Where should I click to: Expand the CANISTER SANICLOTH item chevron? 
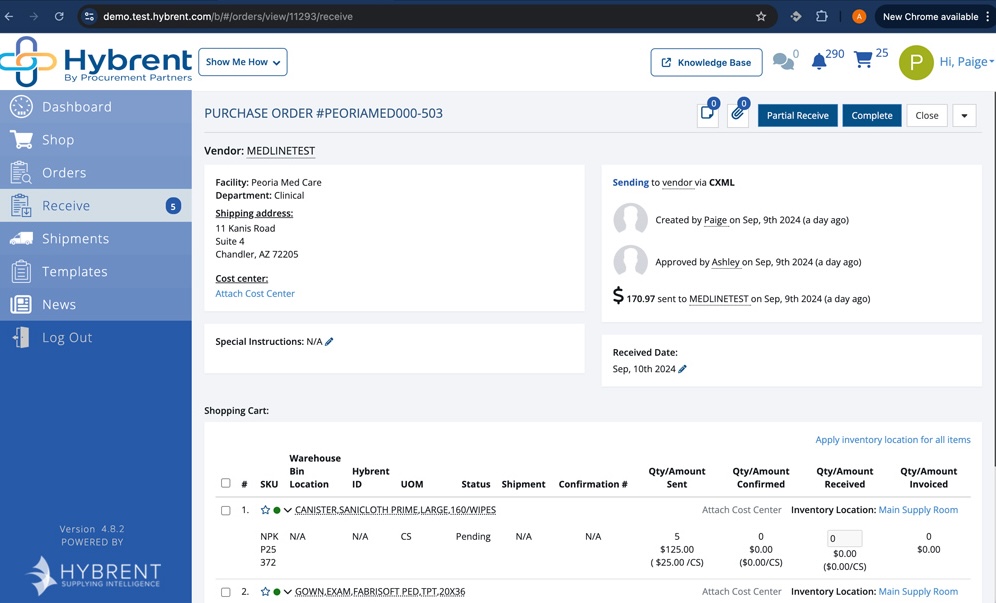(288, 510)
